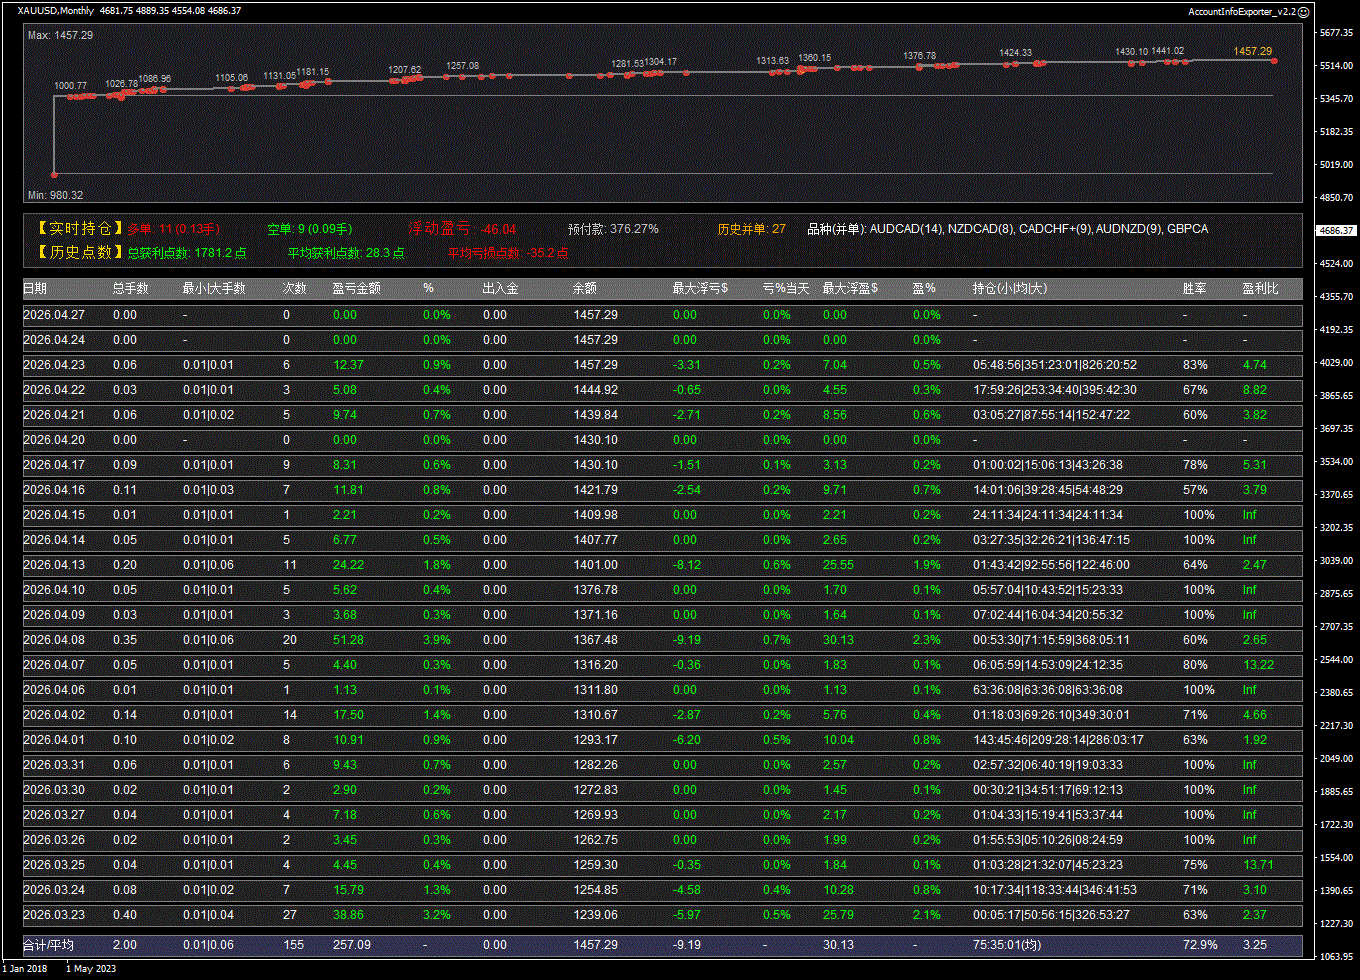Click the smiley face EA status icon
The width and height of the screenshot is (1360, 980).
pyautogui.click(x=1303, y=11)
